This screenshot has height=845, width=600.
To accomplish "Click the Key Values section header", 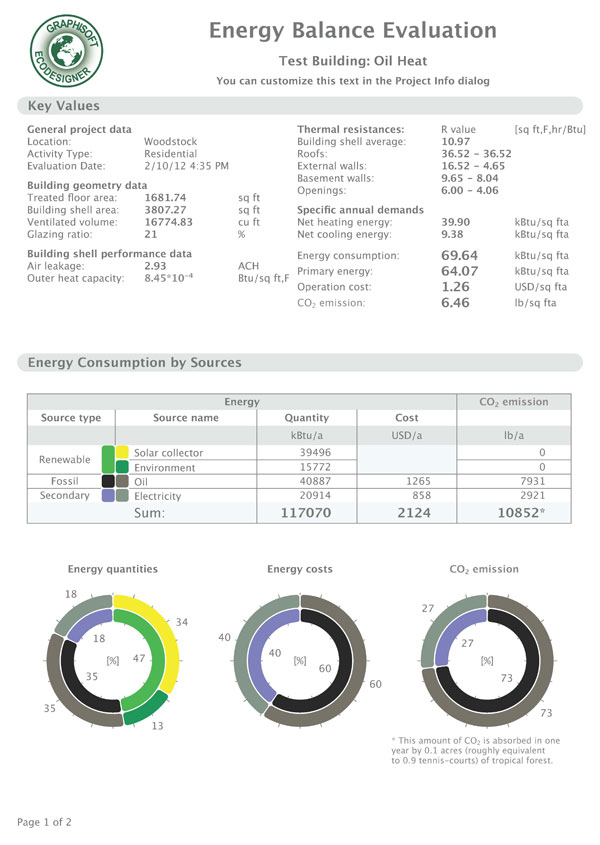I will coord(64,106).
